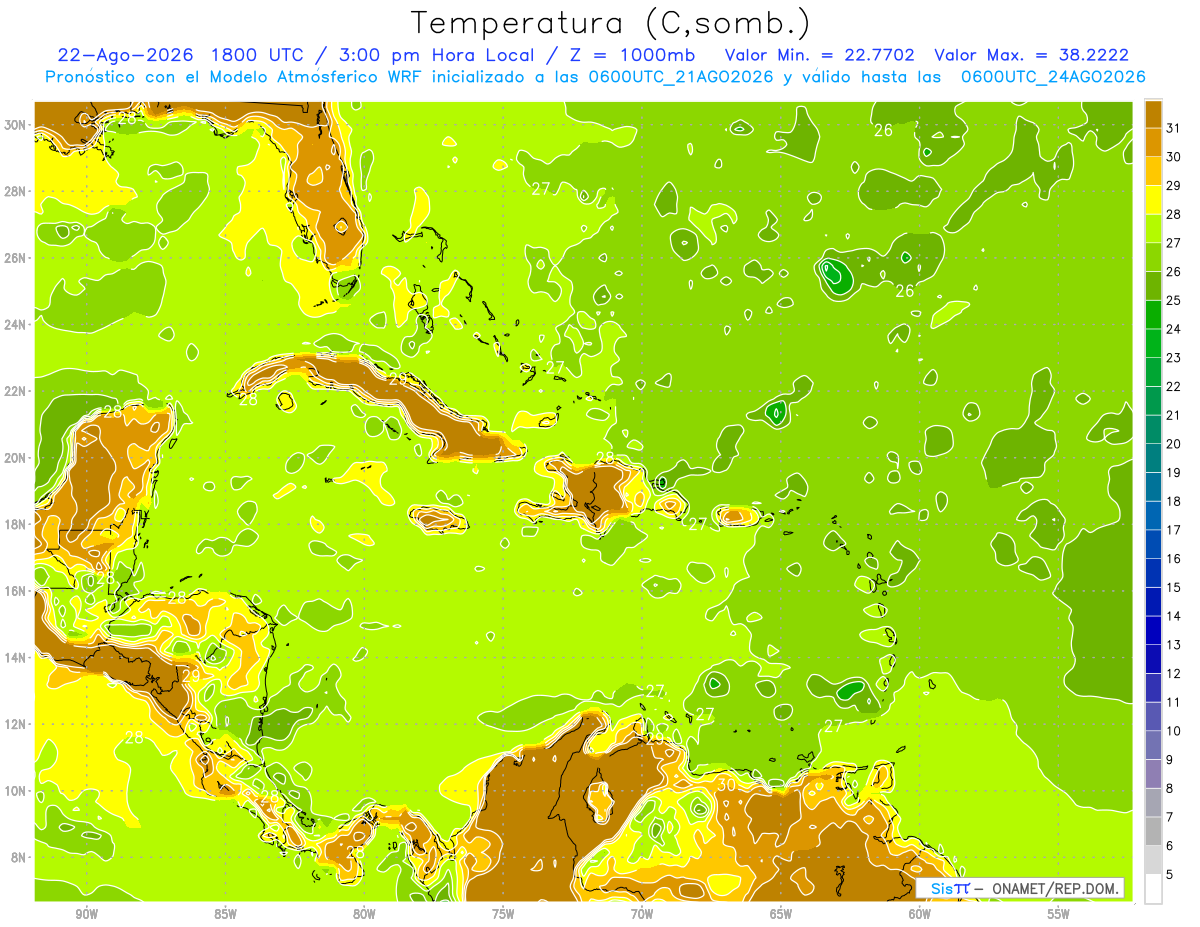Click the "85W" longitude axis label
This screenshot has width=1200, height=927.
225,914
